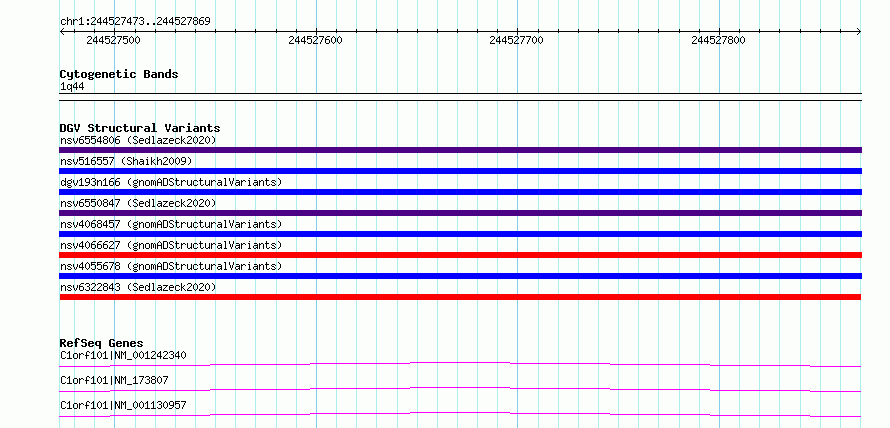Click the DGV Structural Variants track title
Image resolution: width=890 pixels, height=428 pixels.
click(140, 128)
